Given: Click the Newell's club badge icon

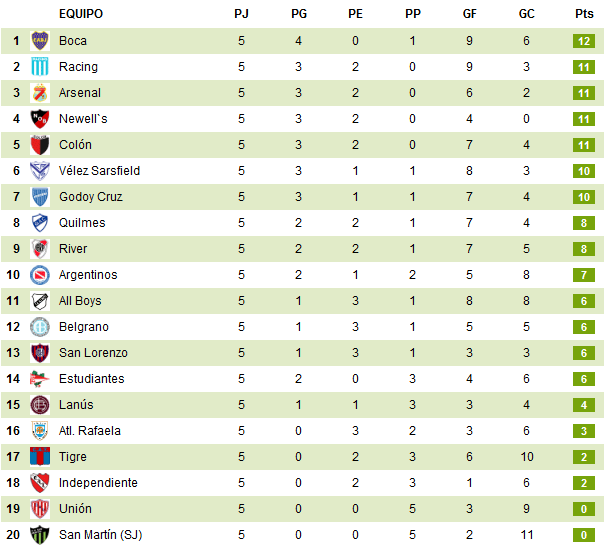Looking at the screenshot, I should point(40,119).
